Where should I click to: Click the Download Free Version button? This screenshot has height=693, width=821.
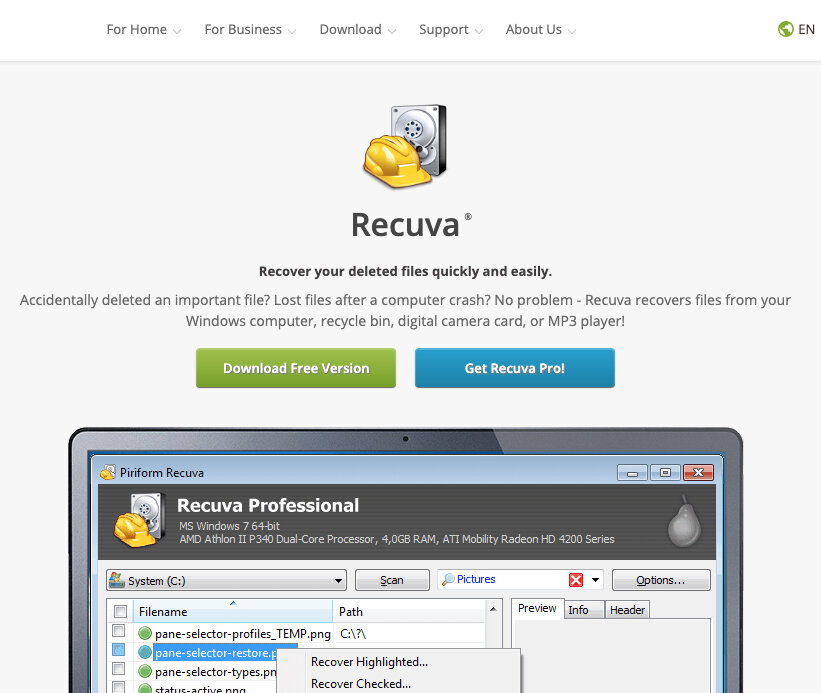(x=296, y=368)
